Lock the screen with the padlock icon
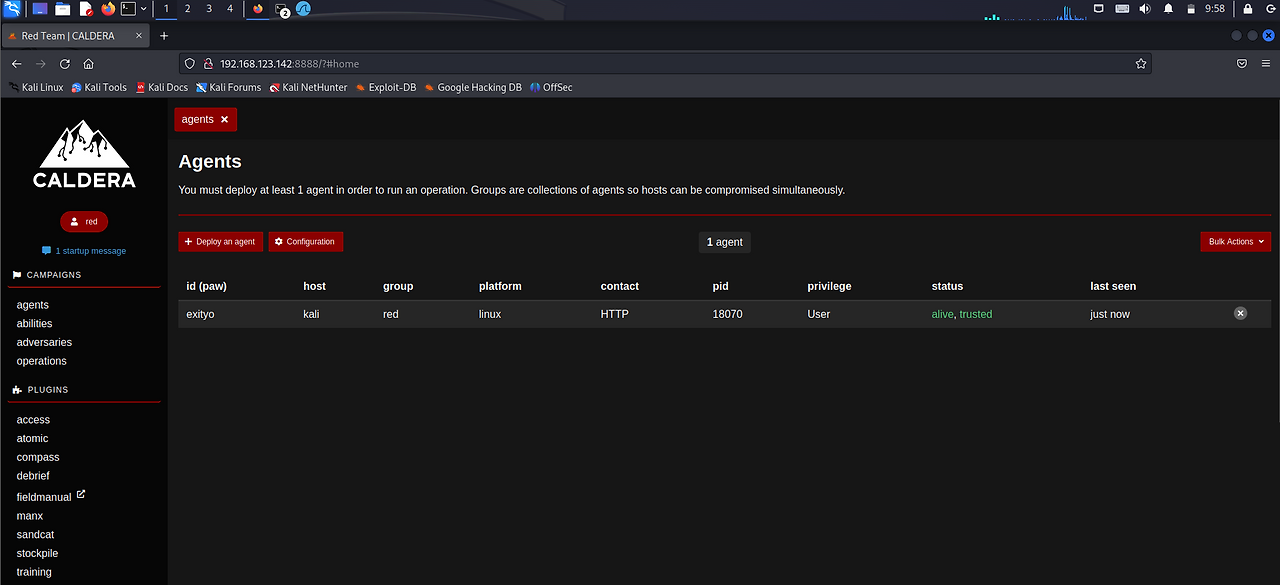The image size is (1280, 585). (x=1247, y=8)
